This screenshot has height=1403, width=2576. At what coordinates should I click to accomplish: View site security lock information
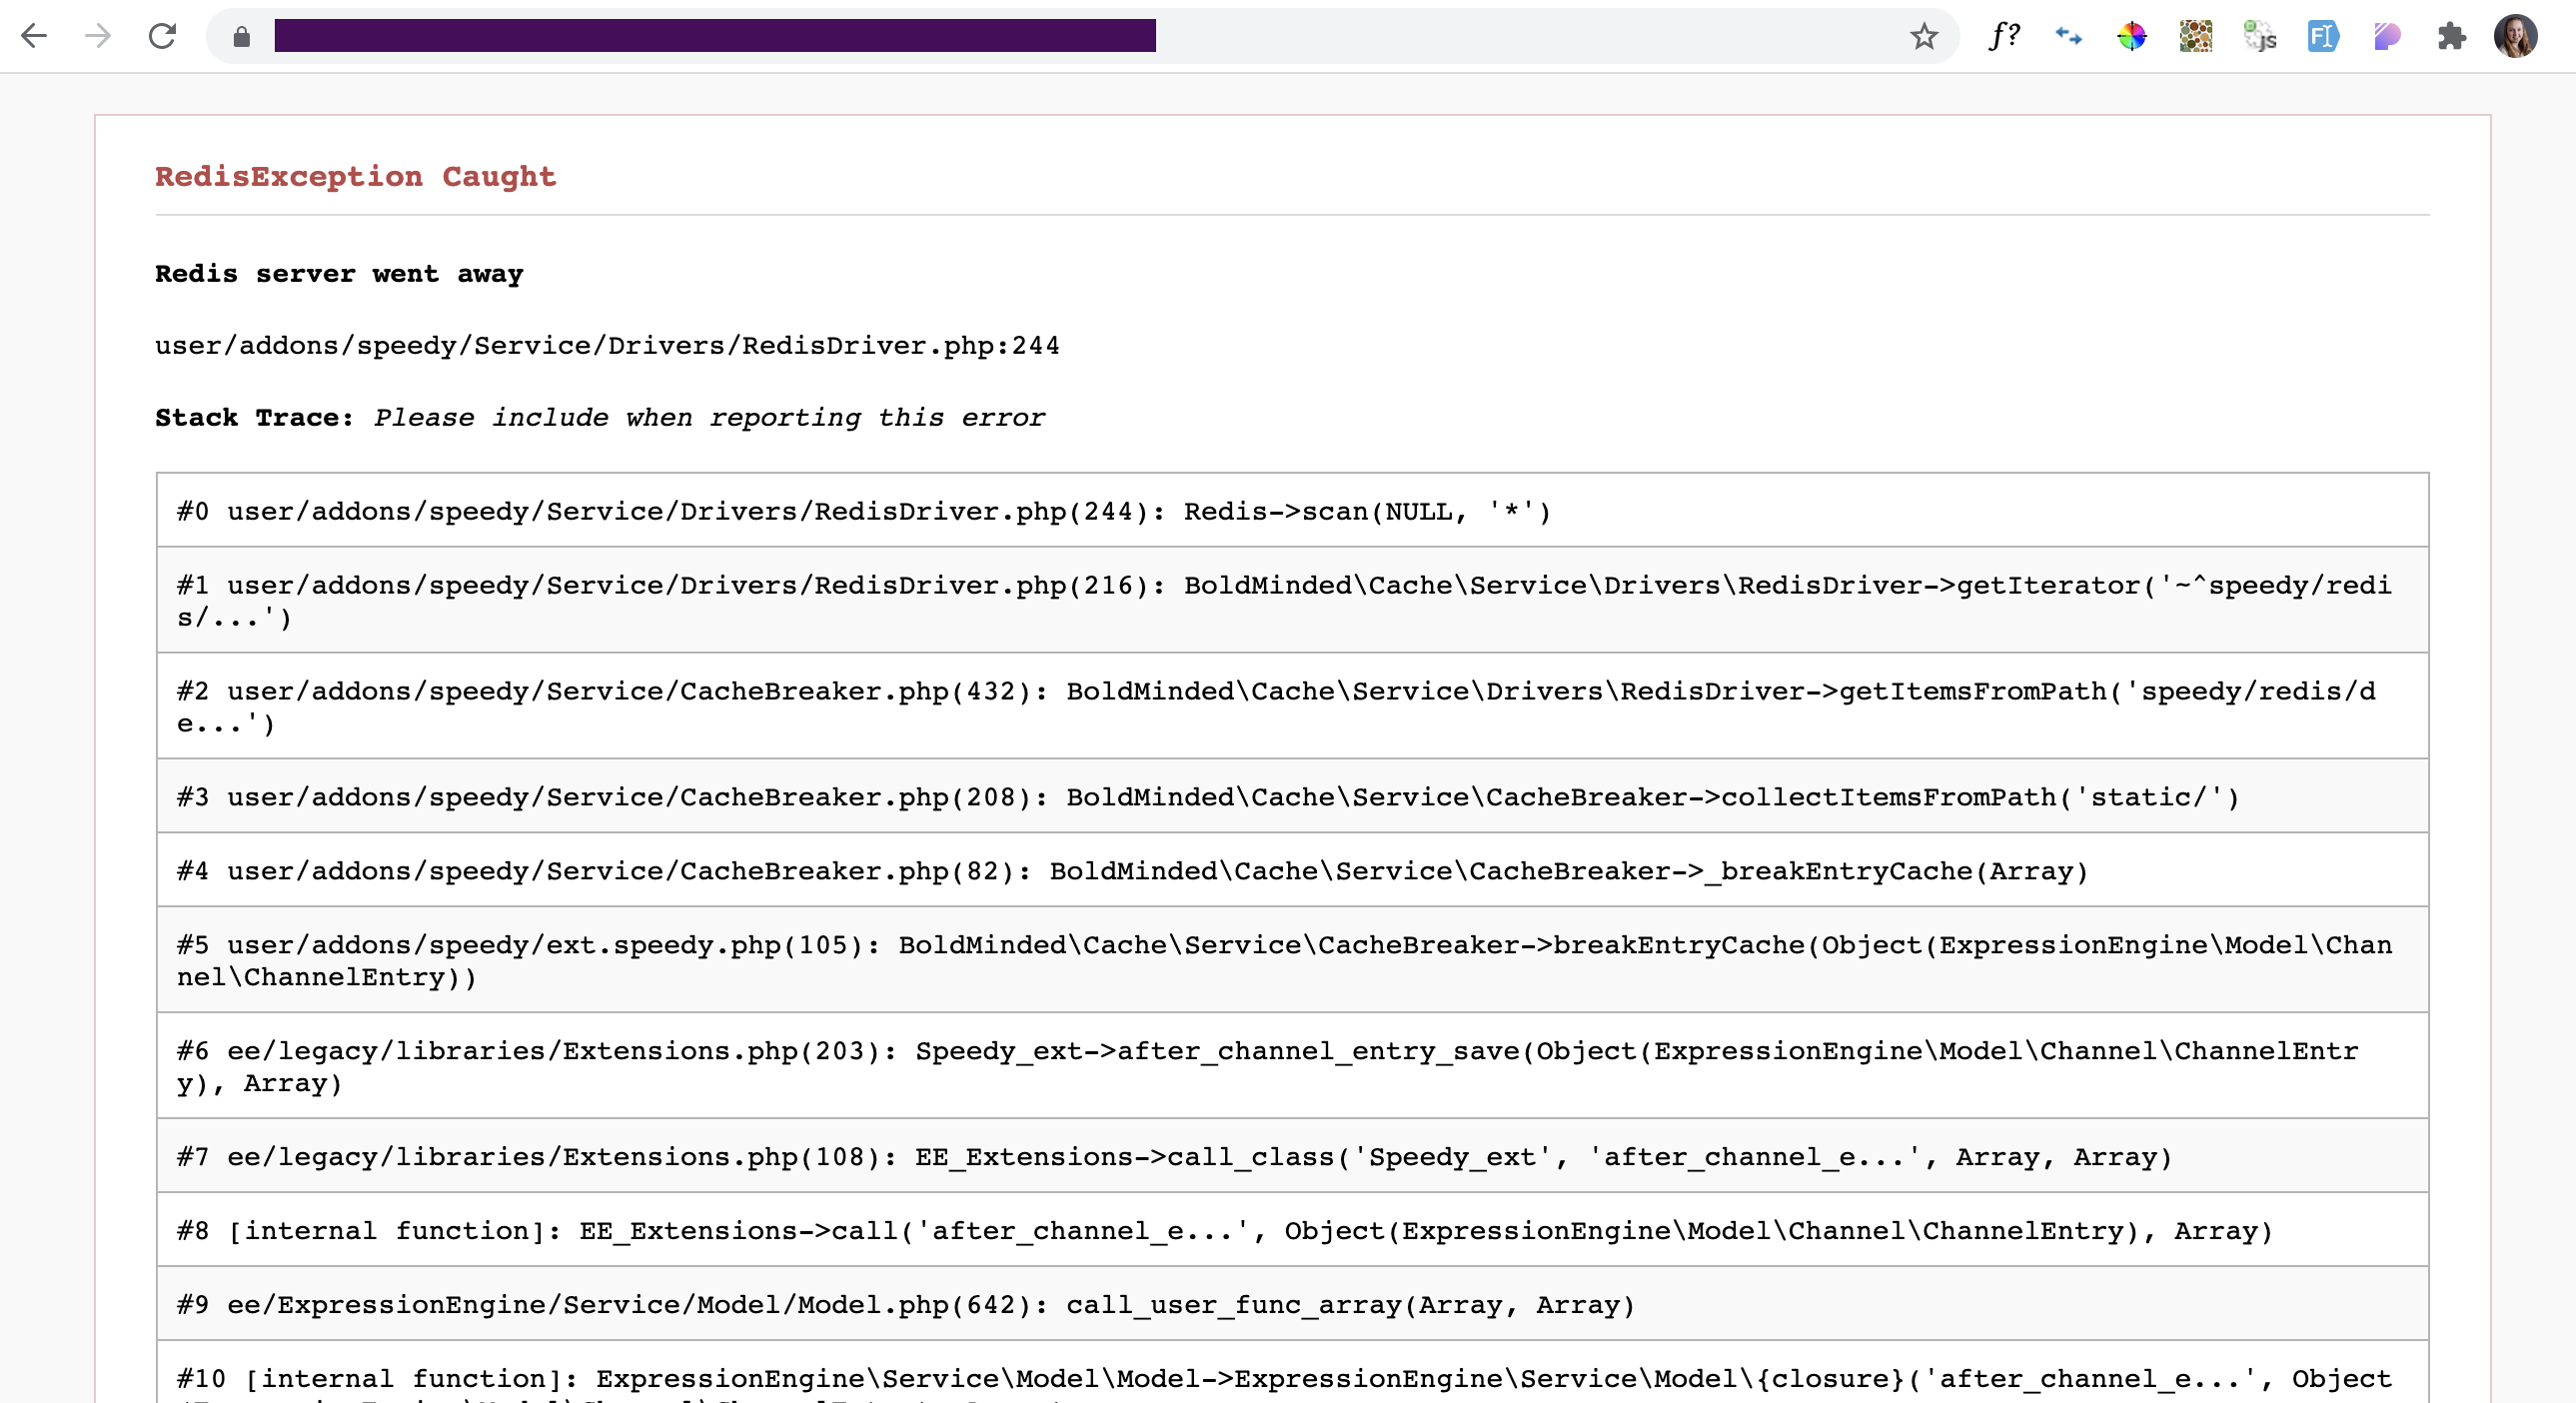point(241,37)
